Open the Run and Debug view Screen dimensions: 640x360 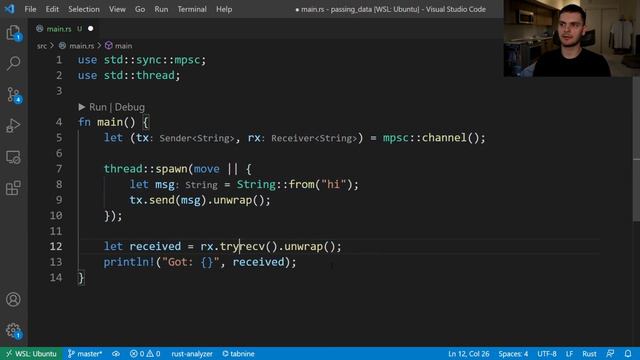pos(13,126)
